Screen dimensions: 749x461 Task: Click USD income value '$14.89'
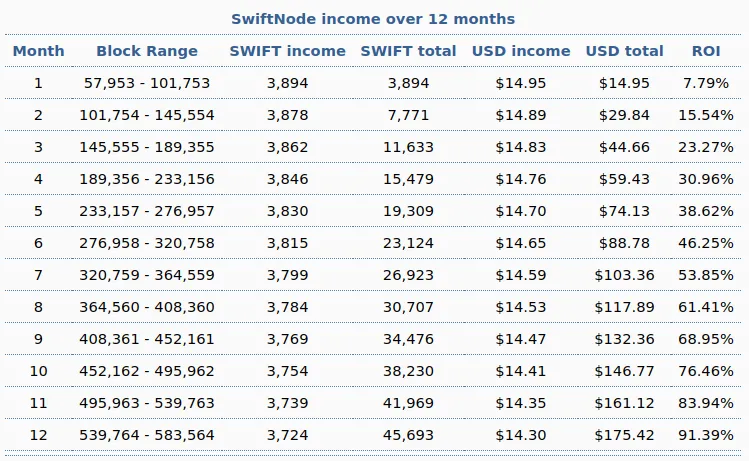click(521, 115)
